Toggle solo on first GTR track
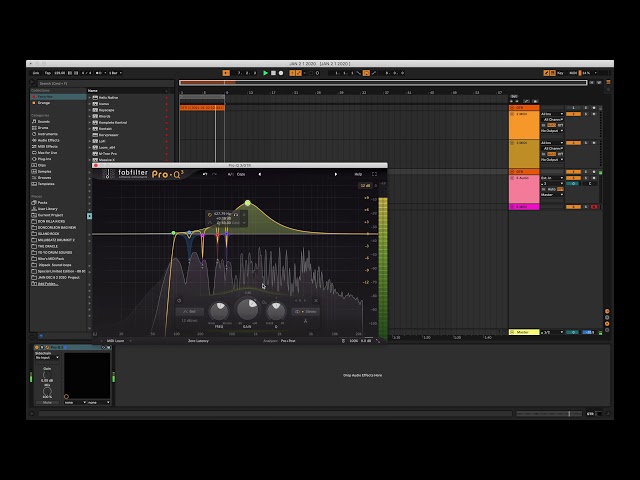Screen dimensions: 640x480 [586, 108]
